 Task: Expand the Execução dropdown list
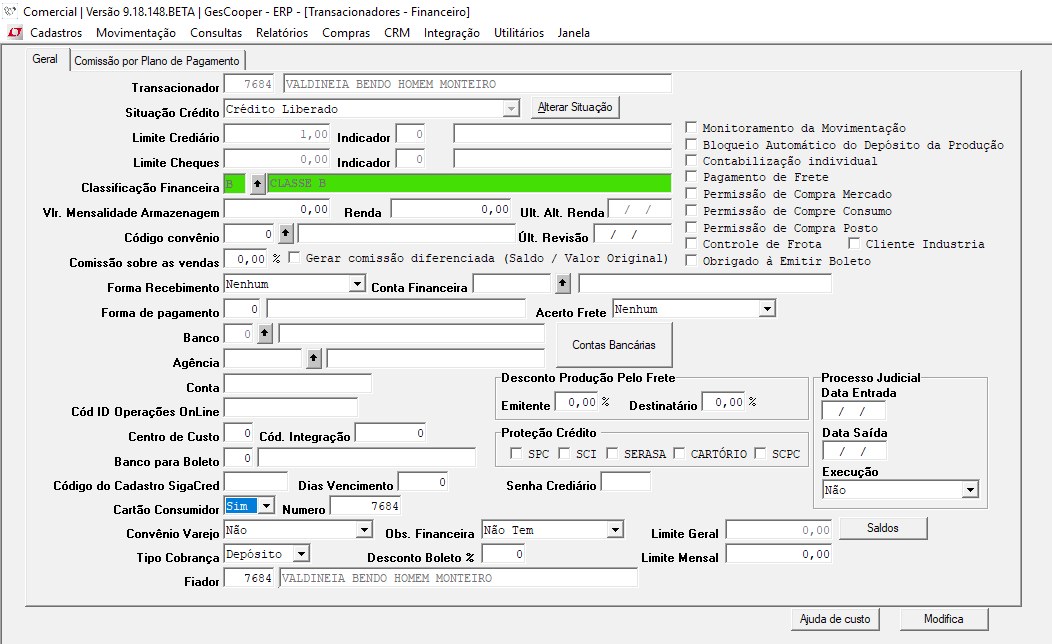tap(969, 490)
